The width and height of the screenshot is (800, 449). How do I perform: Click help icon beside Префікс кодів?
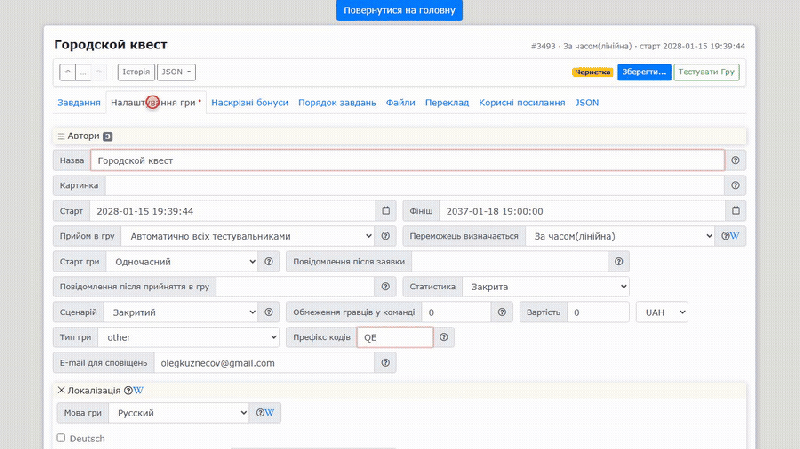point(443,337)
